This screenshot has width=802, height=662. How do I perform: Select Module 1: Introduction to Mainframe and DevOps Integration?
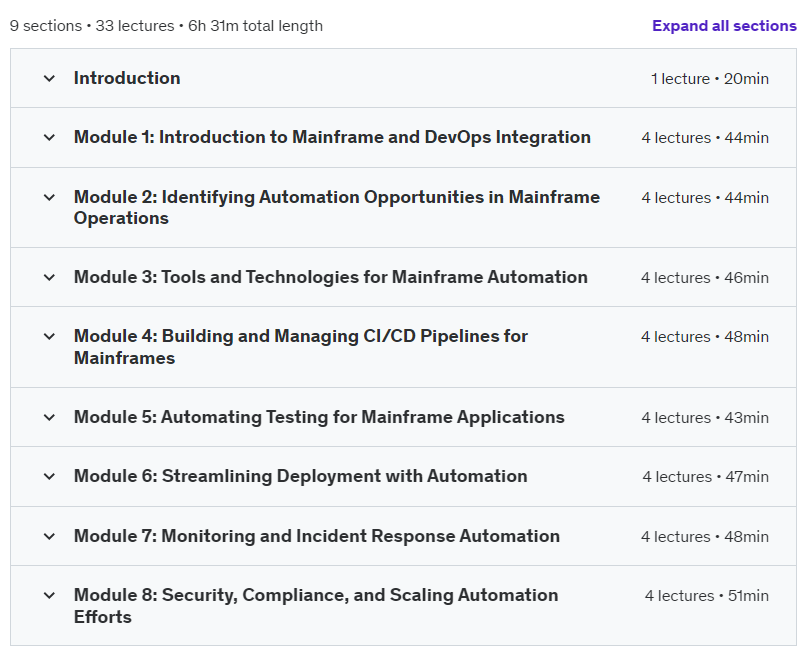(x=332, y=137)
